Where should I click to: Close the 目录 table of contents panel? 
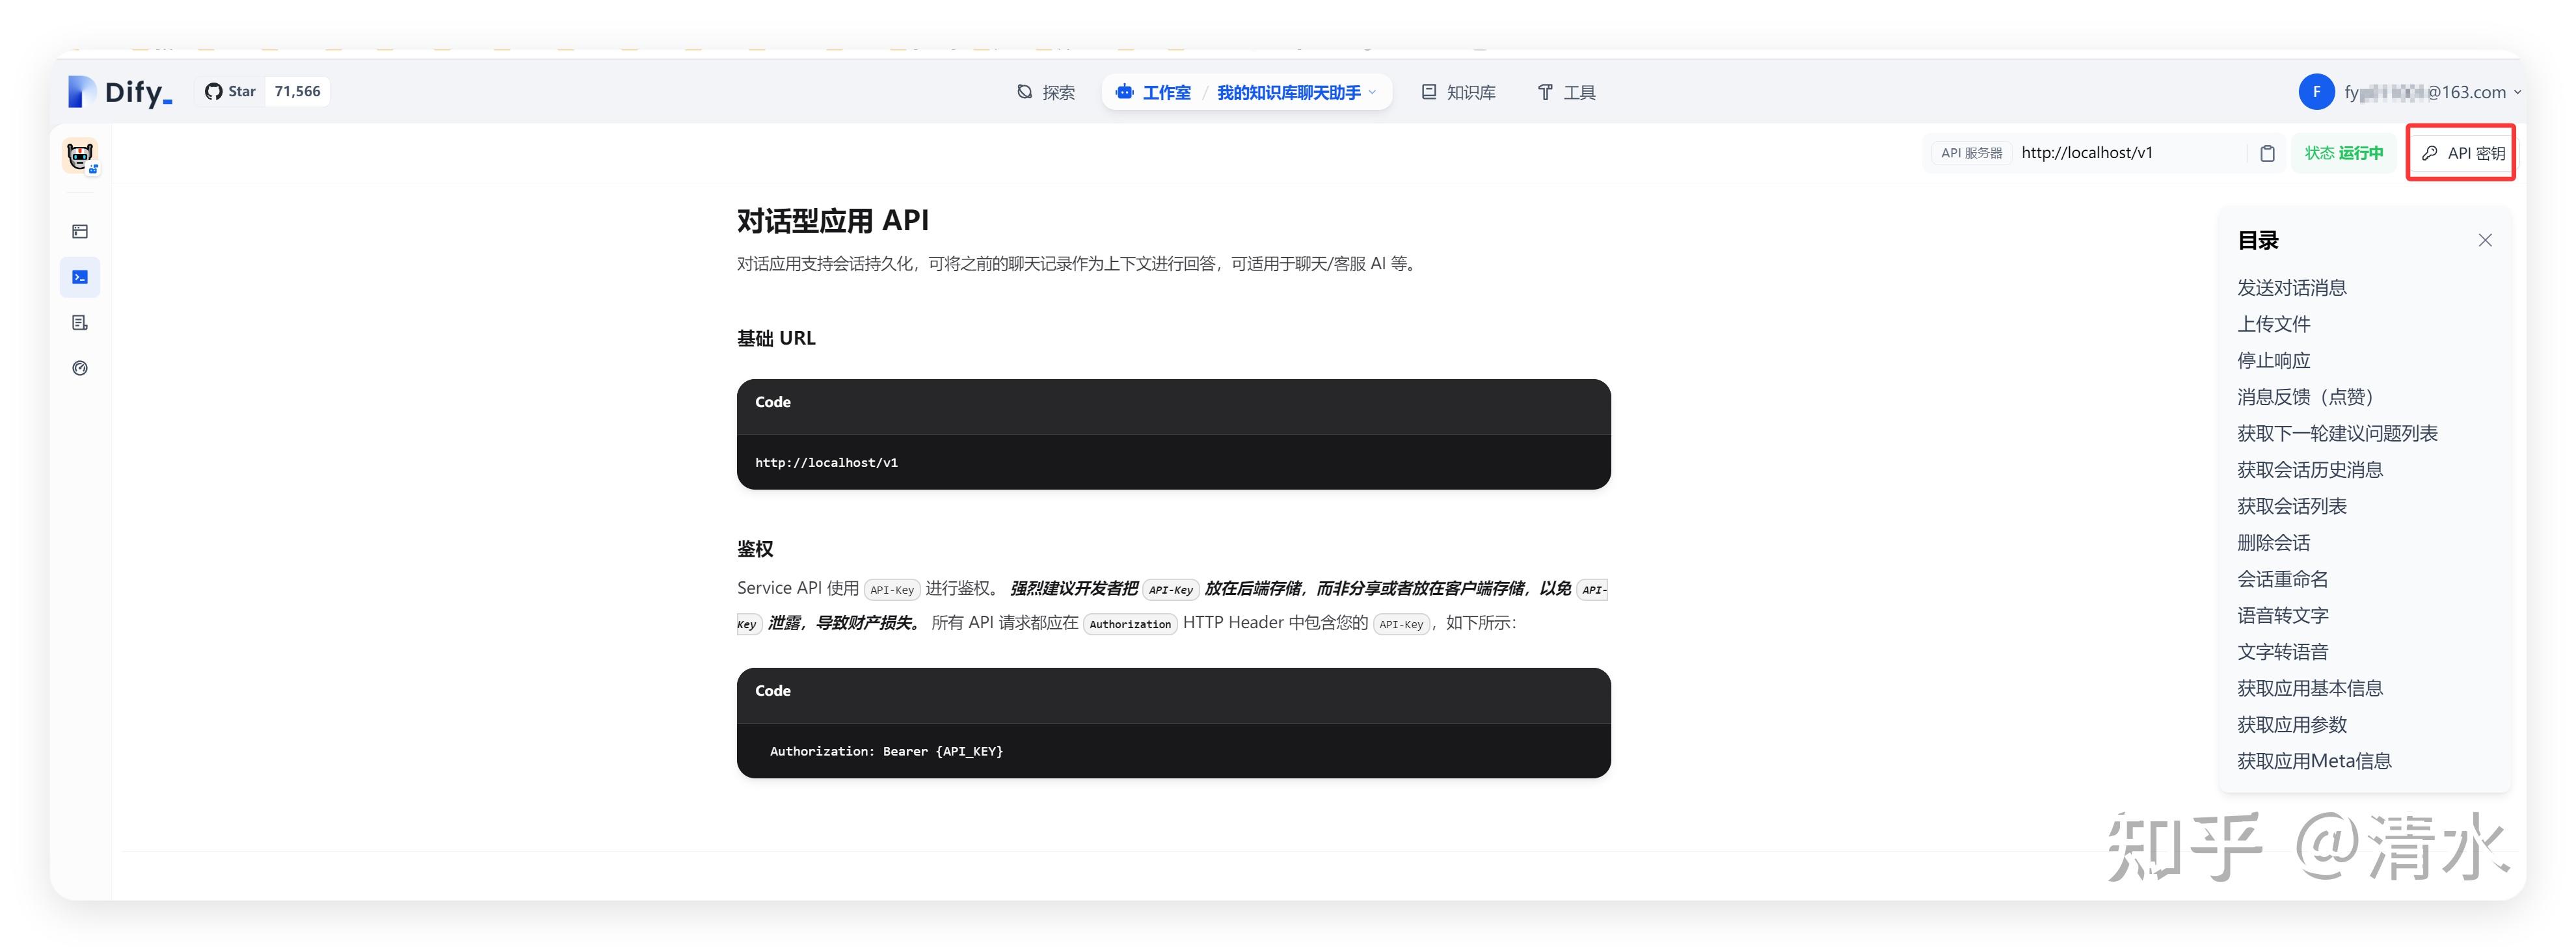point(2486,239)
